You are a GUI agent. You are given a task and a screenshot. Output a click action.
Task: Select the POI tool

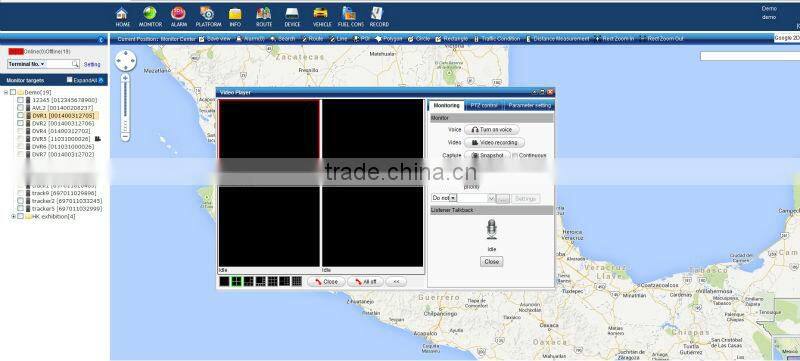[x=362, y=39]
